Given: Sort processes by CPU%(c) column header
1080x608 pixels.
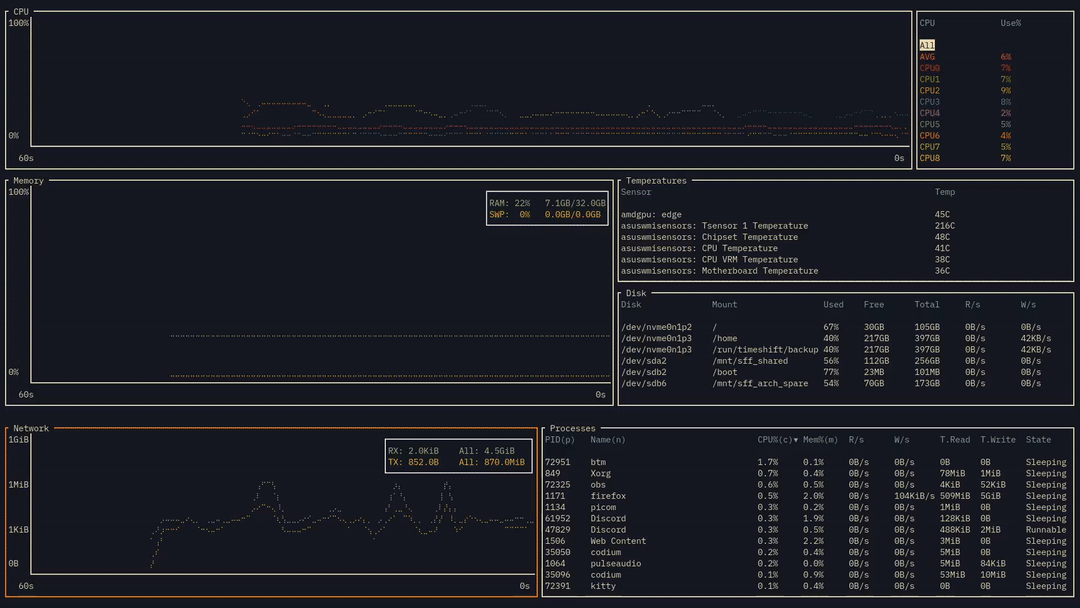Looking at the screenshot, I should (778, 440).
